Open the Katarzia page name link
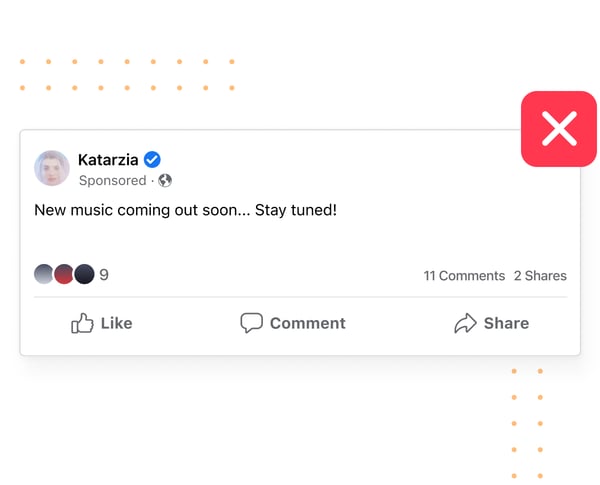600x485 pixels. tap(108, 160)
